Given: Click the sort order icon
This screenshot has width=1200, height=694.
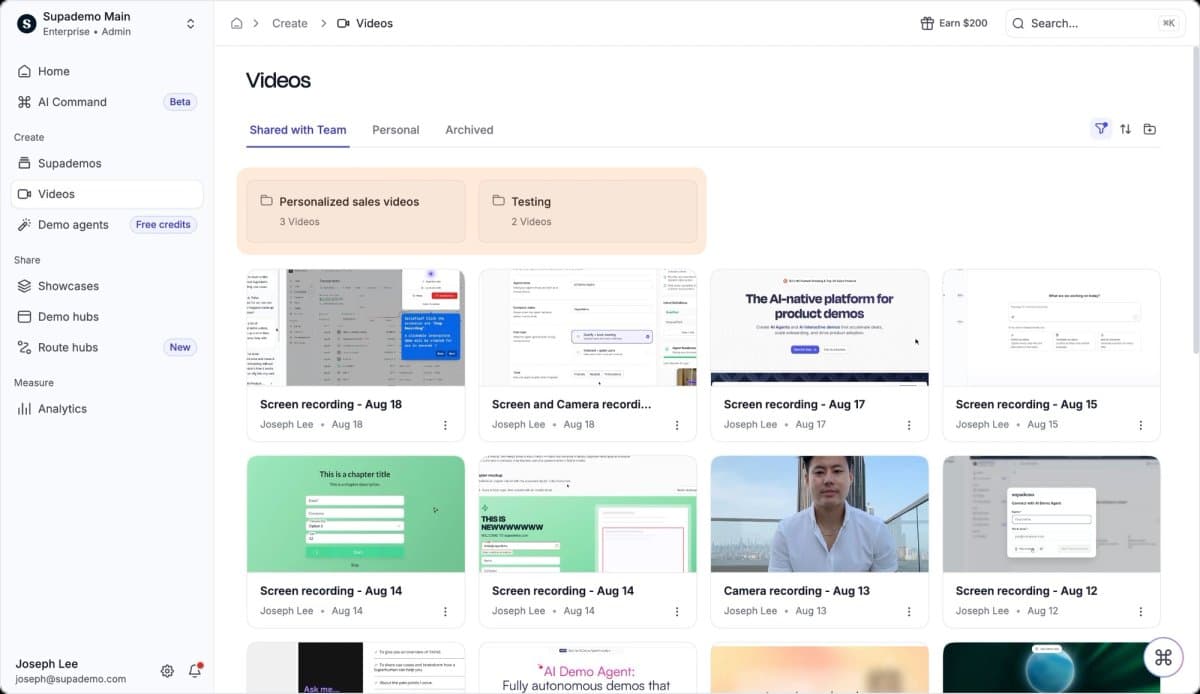Looking at the screenshot, I should (x=1126, y=129).
